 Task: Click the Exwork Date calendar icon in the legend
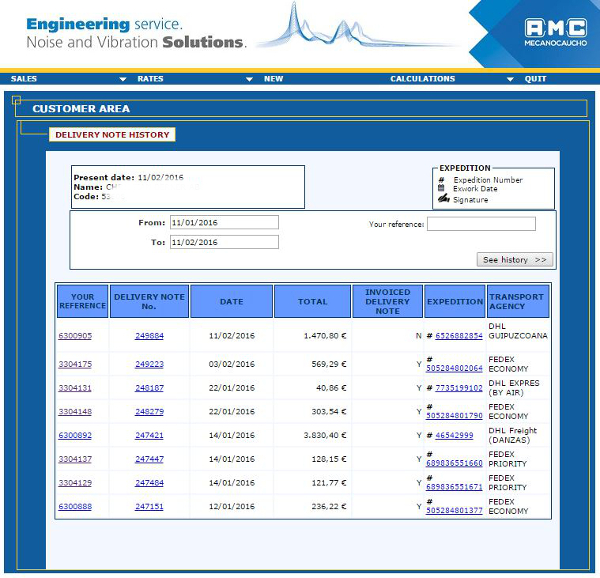click(441, 188)
